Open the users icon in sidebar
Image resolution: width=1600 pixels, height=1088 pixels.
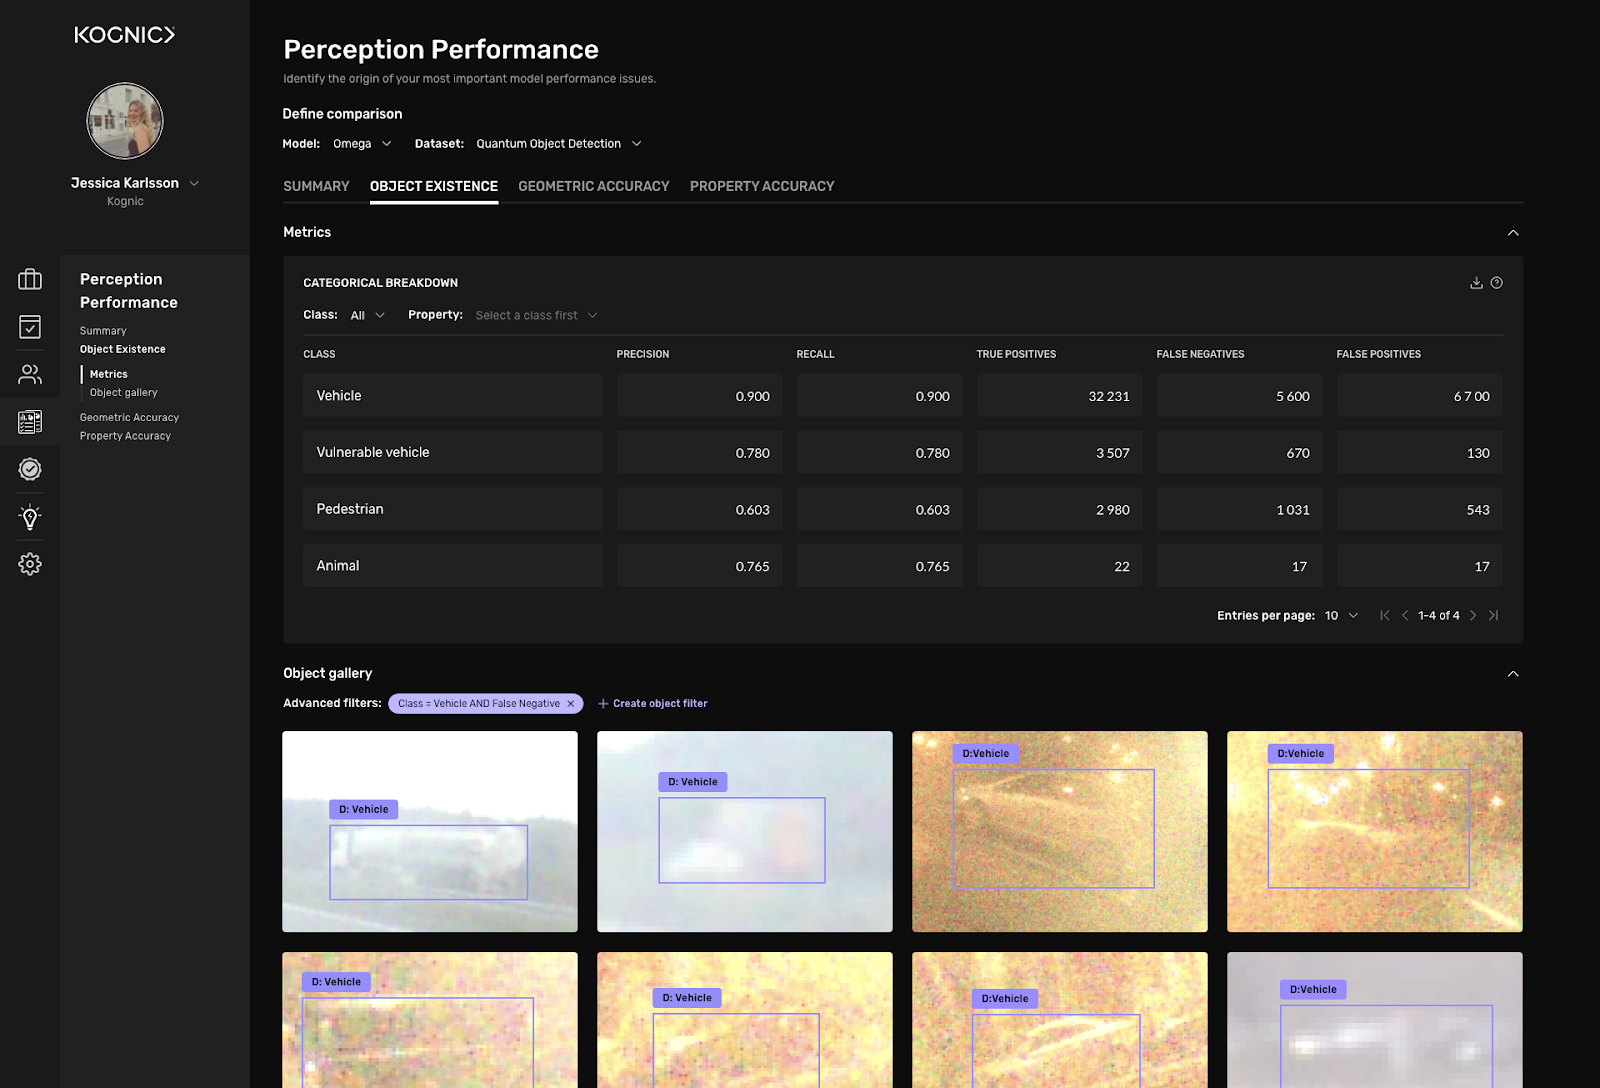[x=30, y=374]
